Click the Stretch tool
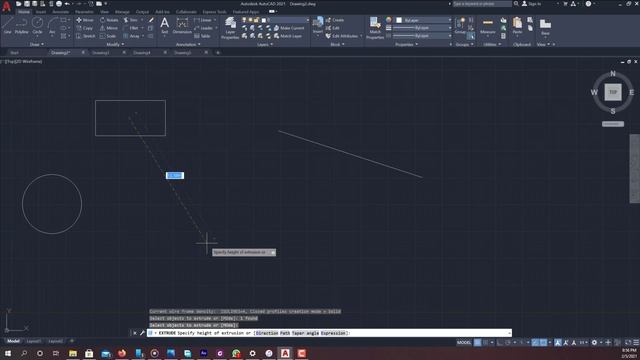The width and height of the screenshot is (640, 360). tap(86, 36)
